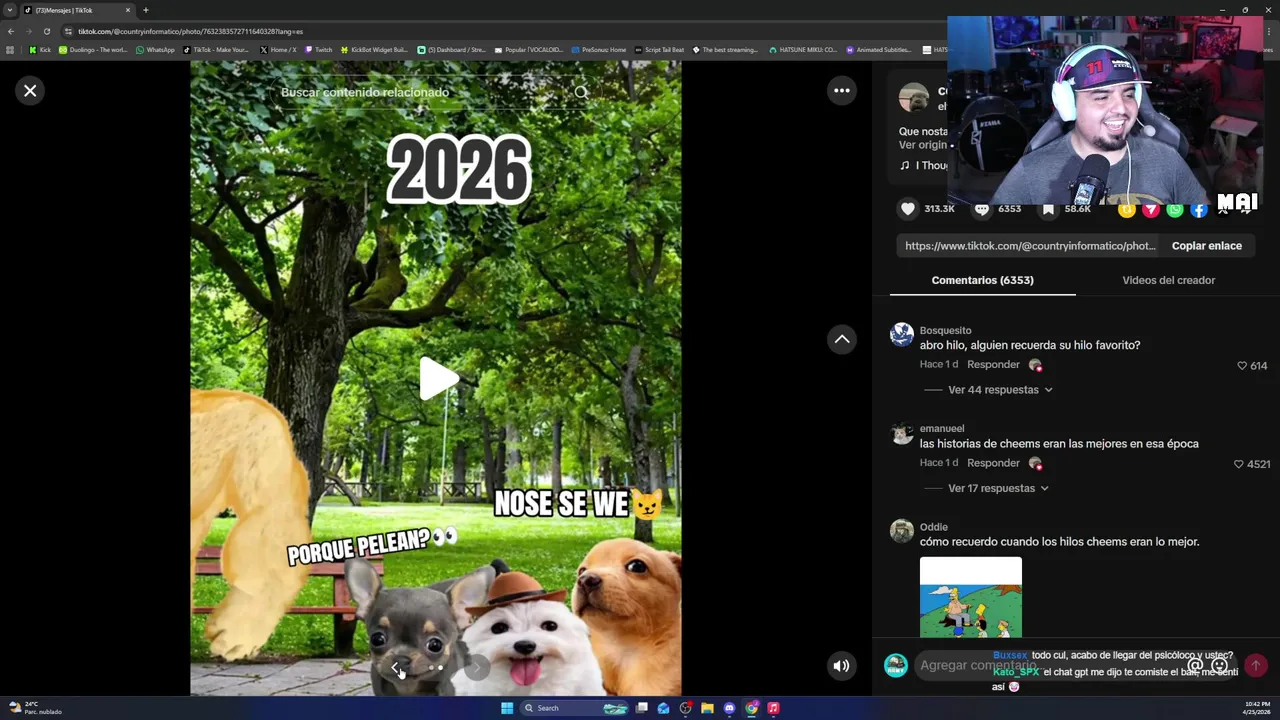Share the post to WhatsApp
The width and height of the screenshot is (1280, 720).
(x=1175, y=209)
